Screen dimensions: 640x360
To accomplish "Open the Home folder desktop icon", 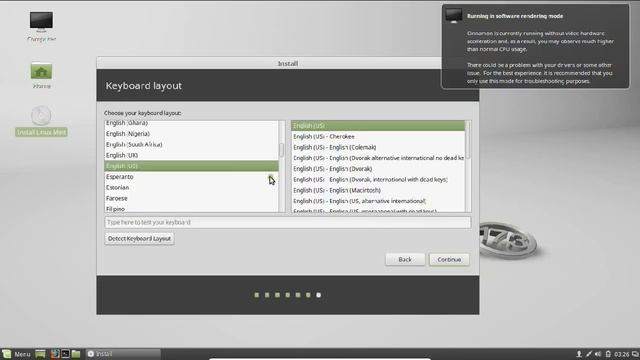I will click(x=41, y=75).
